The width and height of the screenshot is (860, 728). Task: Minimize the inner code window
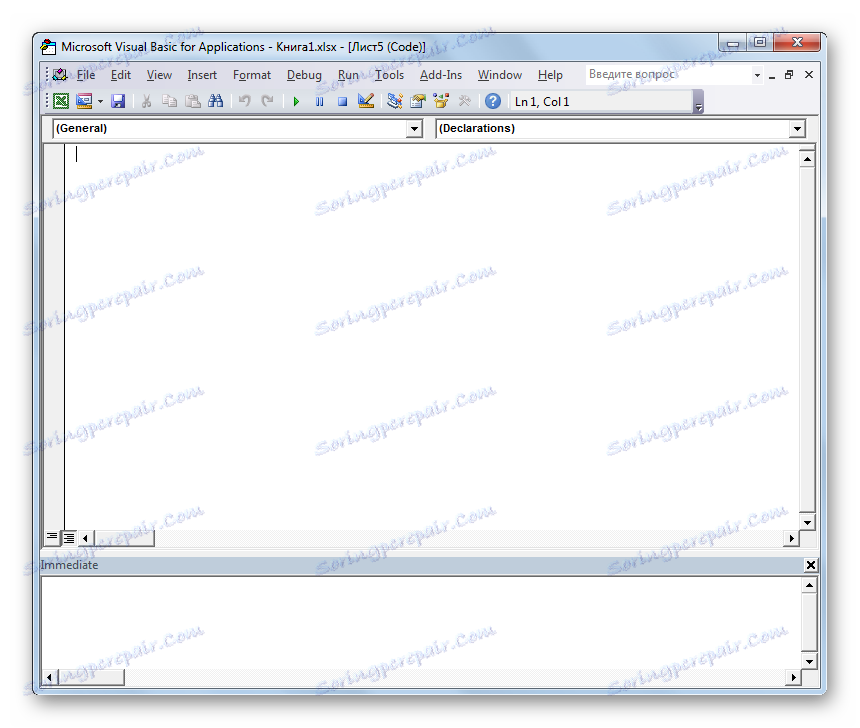[x=772, y=75]
